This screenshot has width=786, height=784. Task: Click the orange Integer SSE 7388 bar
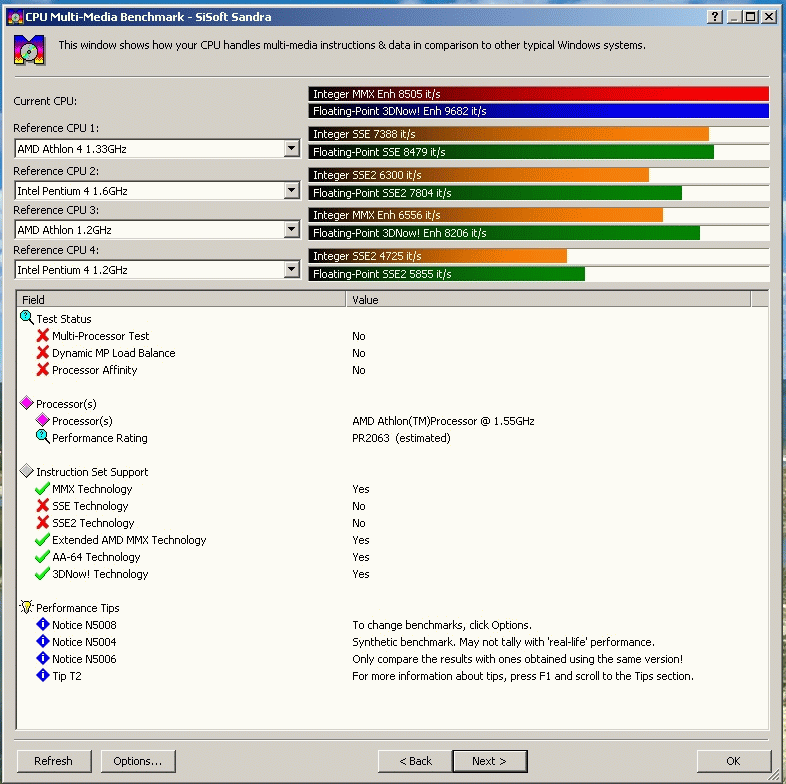508,134
